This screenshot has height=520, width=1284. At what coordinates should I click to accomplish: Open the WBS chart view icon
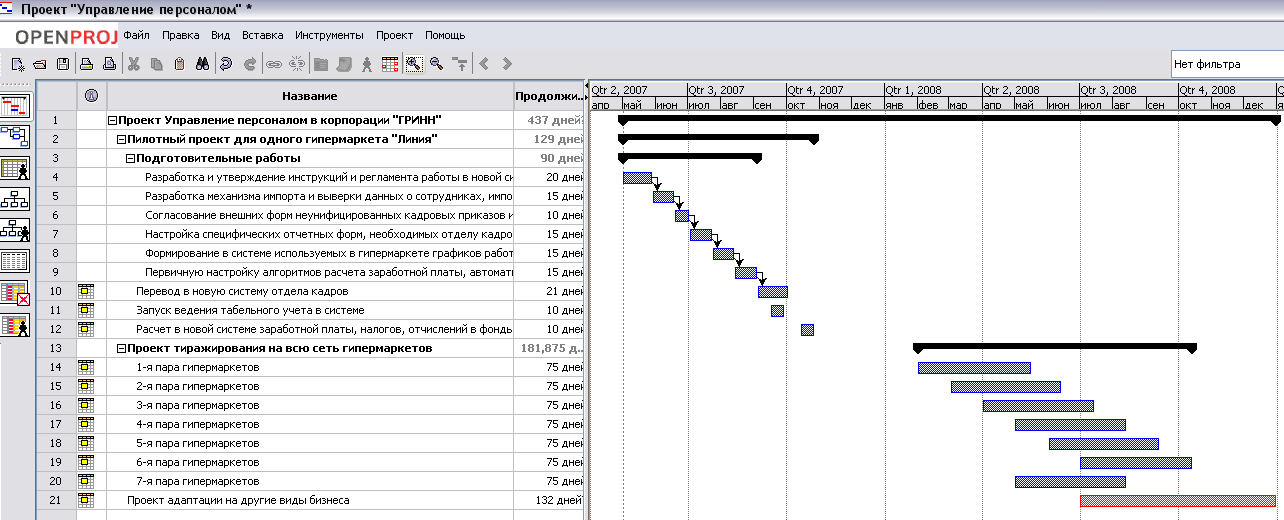point(16,199)
